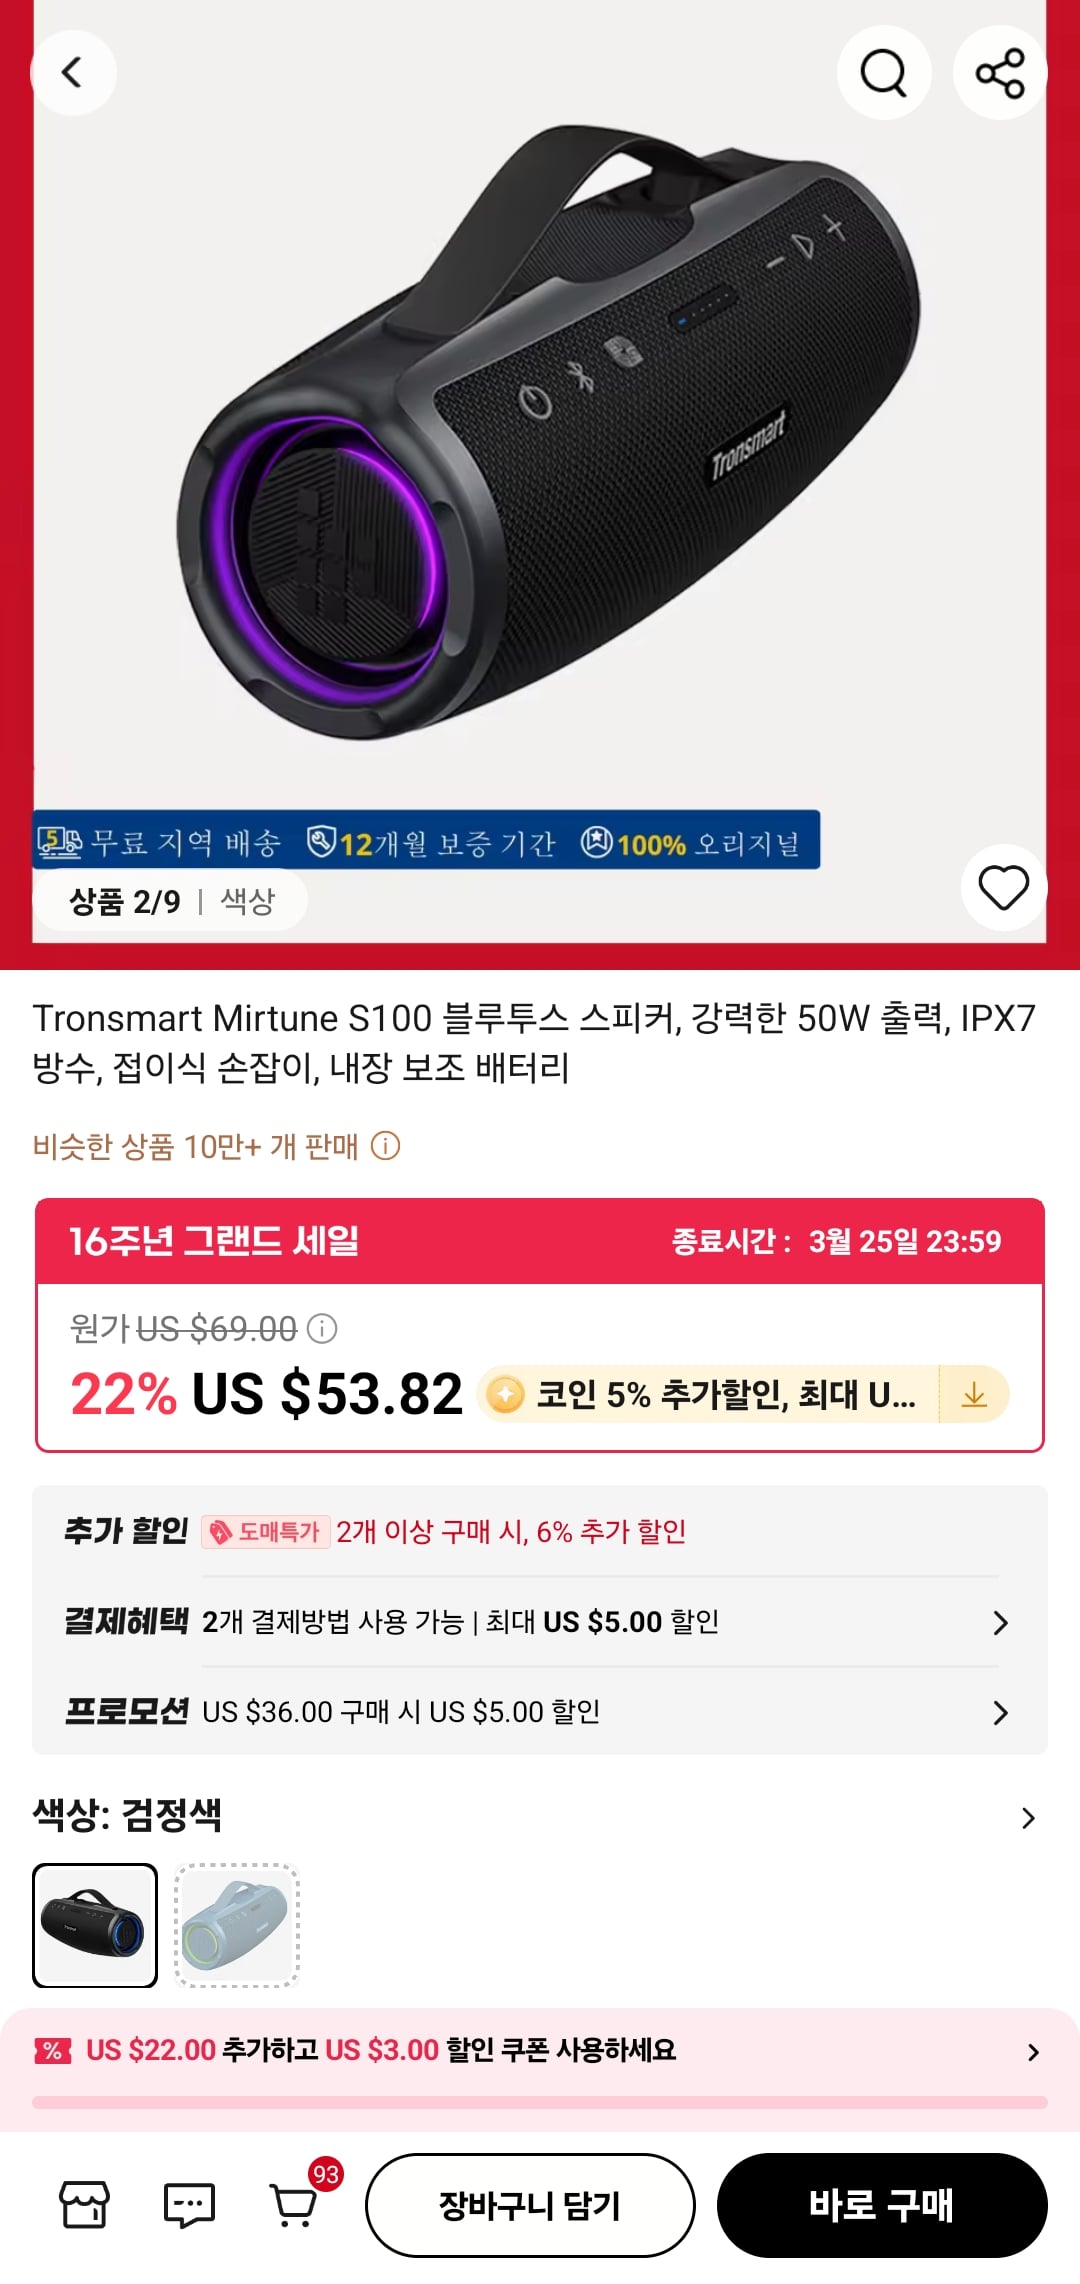Add product to wishlist with heart icon
1080x2284 pixels.
(1003, 888)
